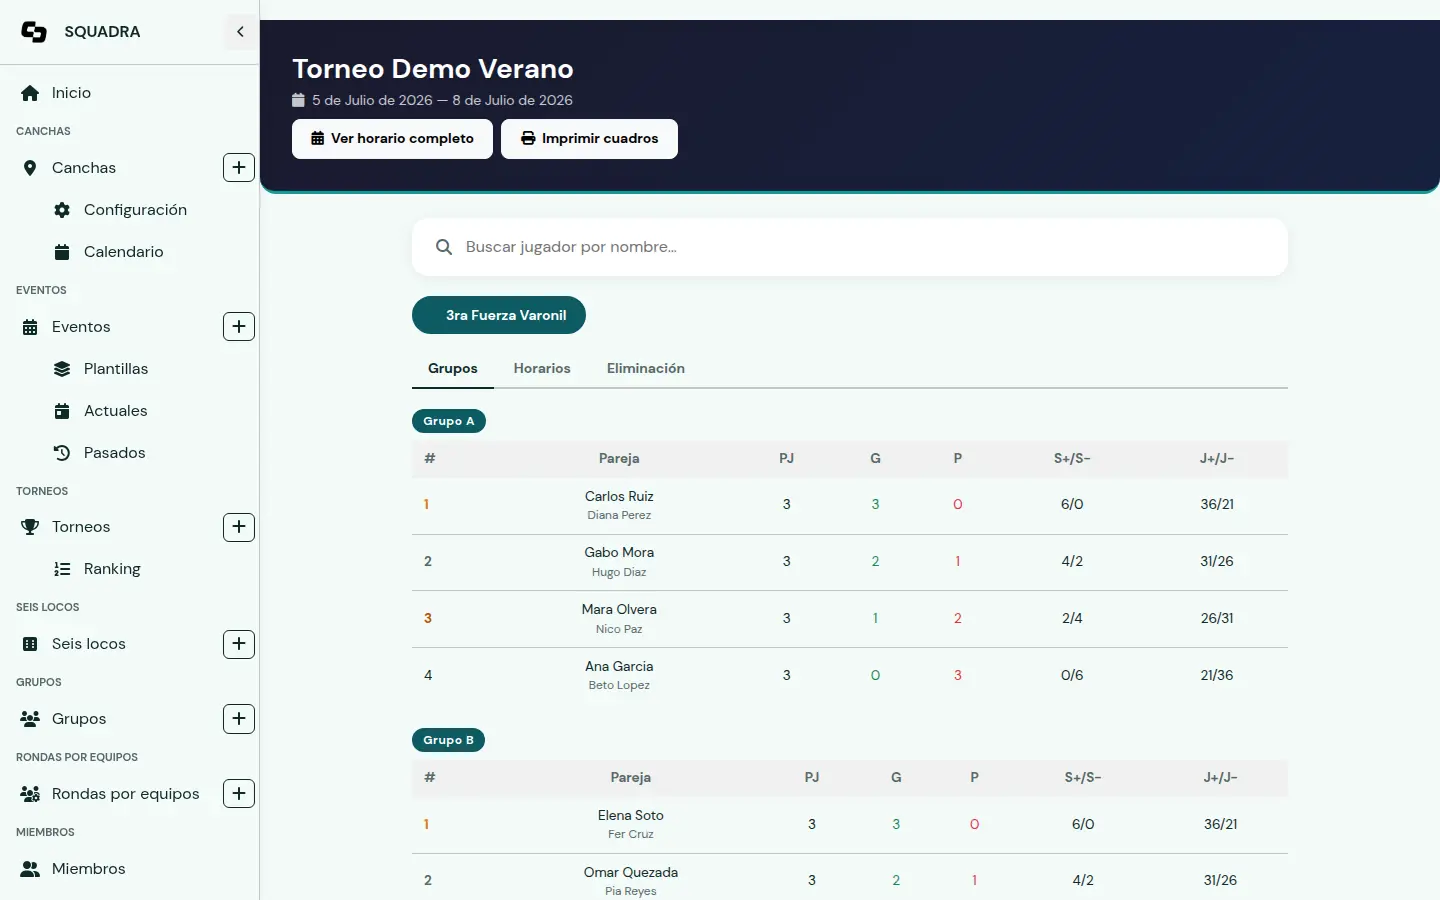Image resolution: width=1440 pixels, height=900 pixels.
Task: Switch to the Grupos tab
Action: (x=453, y=369)
